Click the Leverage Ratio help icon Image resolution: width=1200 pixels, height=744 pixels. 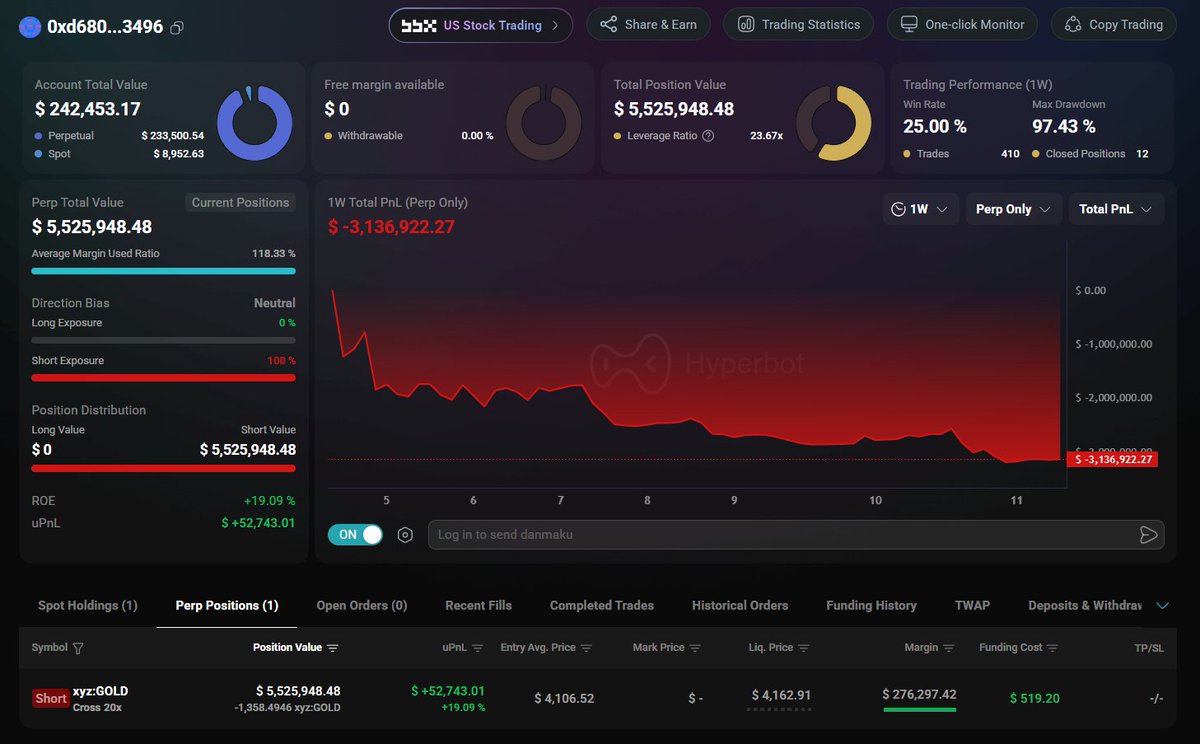pyautogui.click(x=709, y=136)
